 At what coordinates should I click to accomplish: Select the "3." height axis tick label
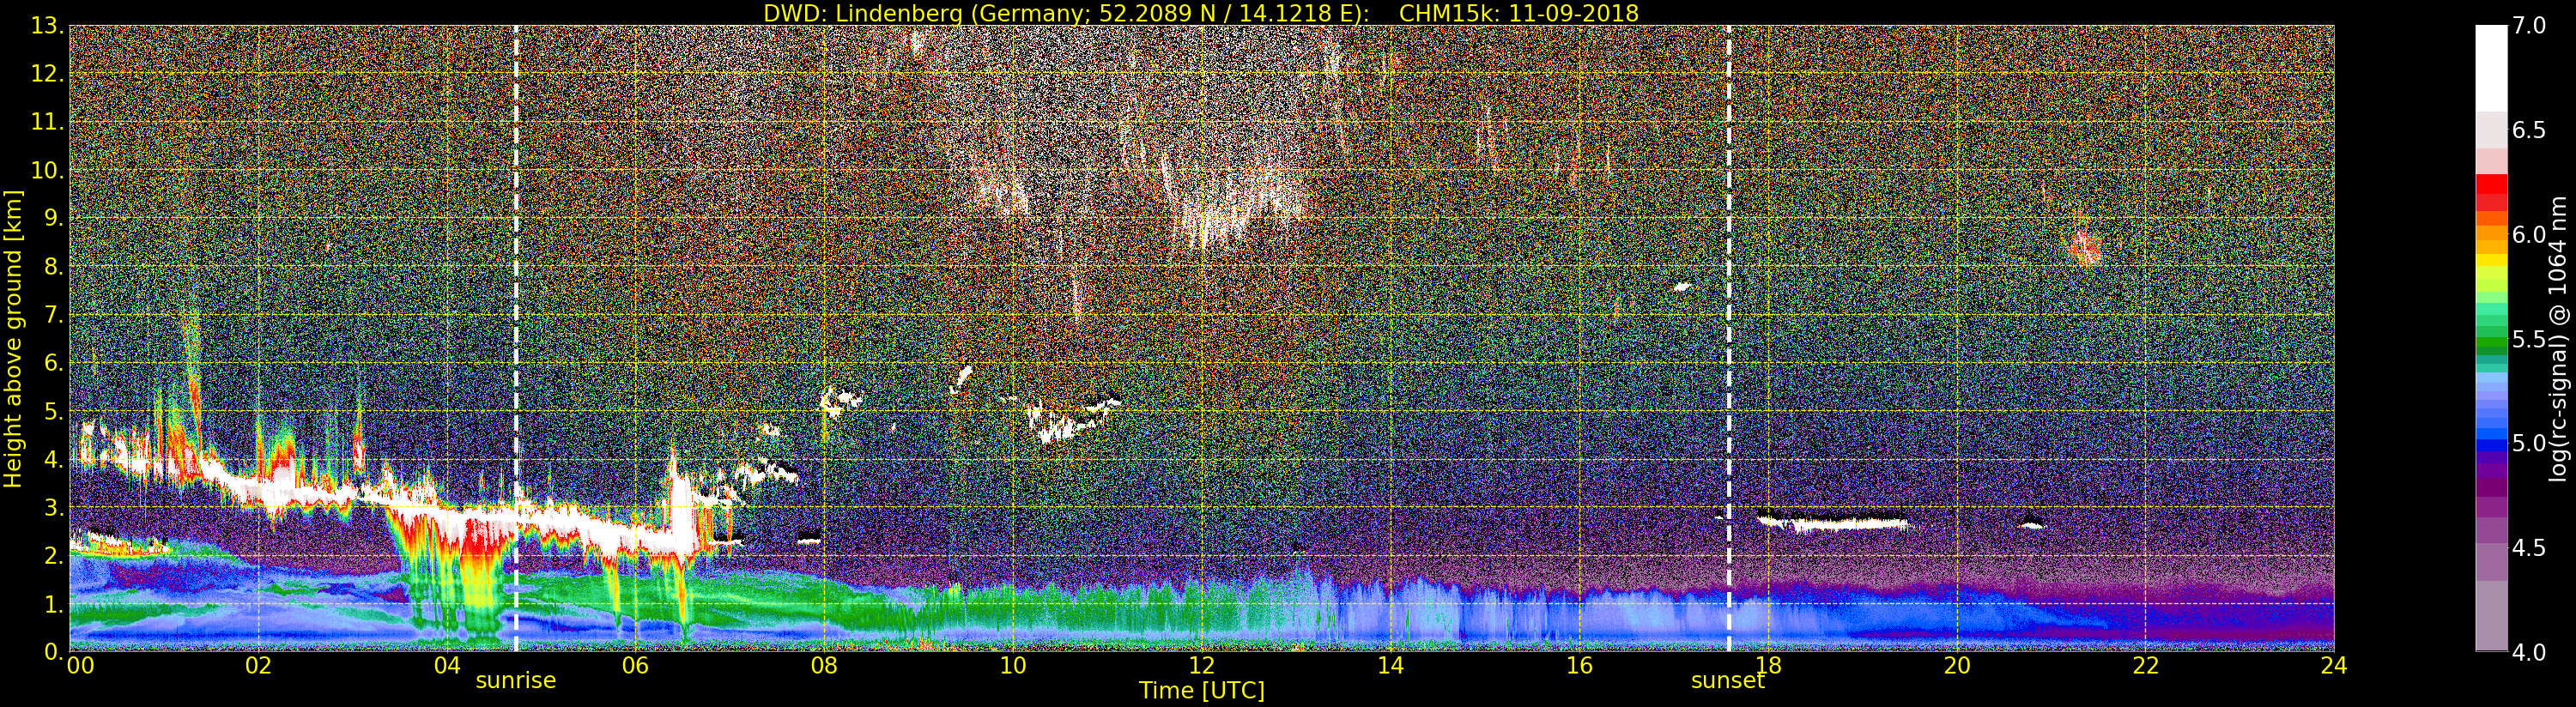coord(53,507)
